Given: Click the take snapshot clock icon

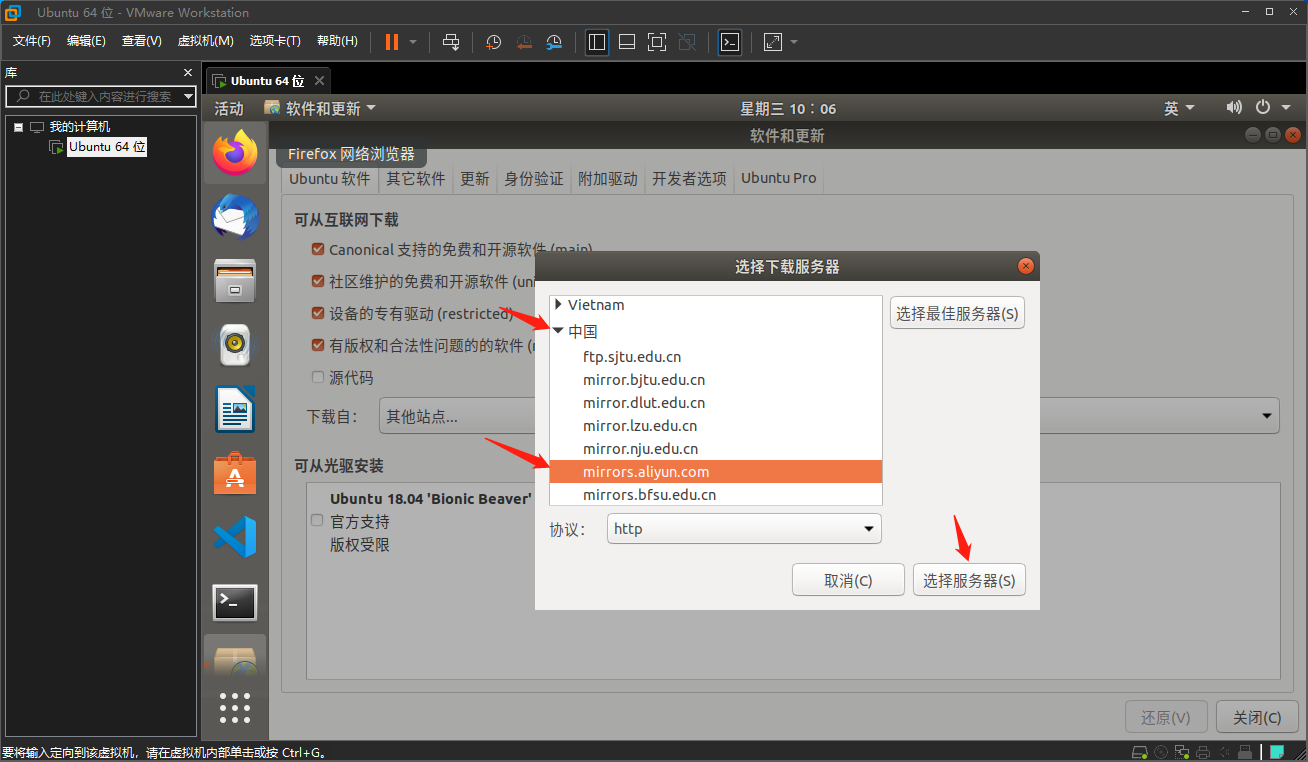Looking at the screenshot, I should click(493, 42).
